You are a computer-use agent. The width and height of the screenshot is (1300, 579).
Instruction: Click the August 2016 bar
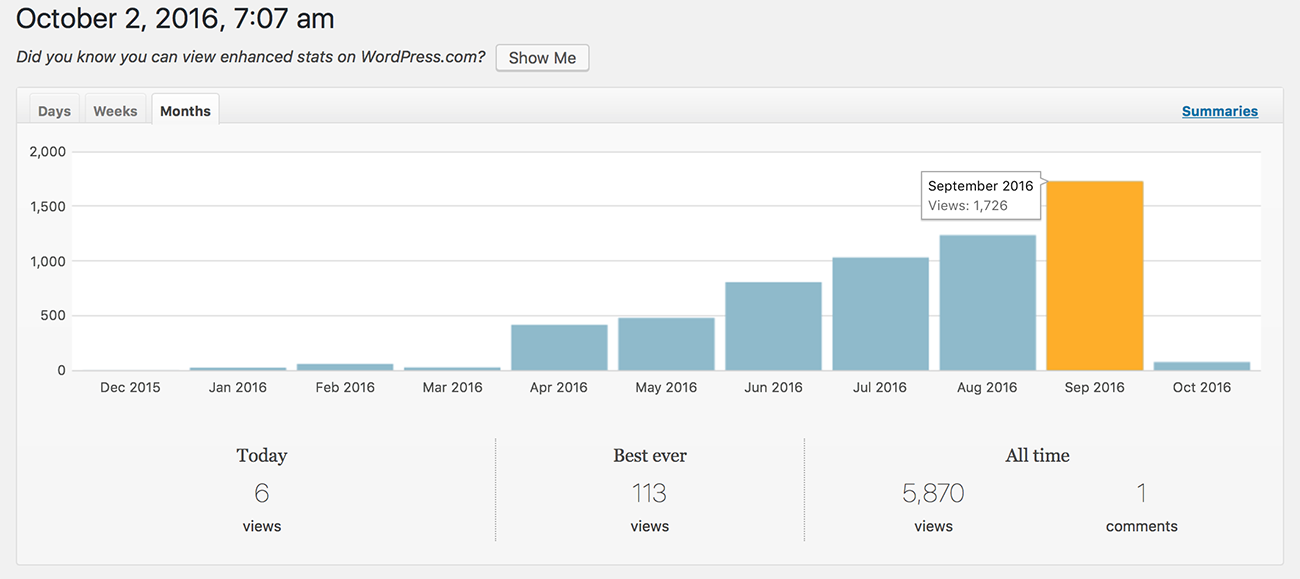pos(987,303)
